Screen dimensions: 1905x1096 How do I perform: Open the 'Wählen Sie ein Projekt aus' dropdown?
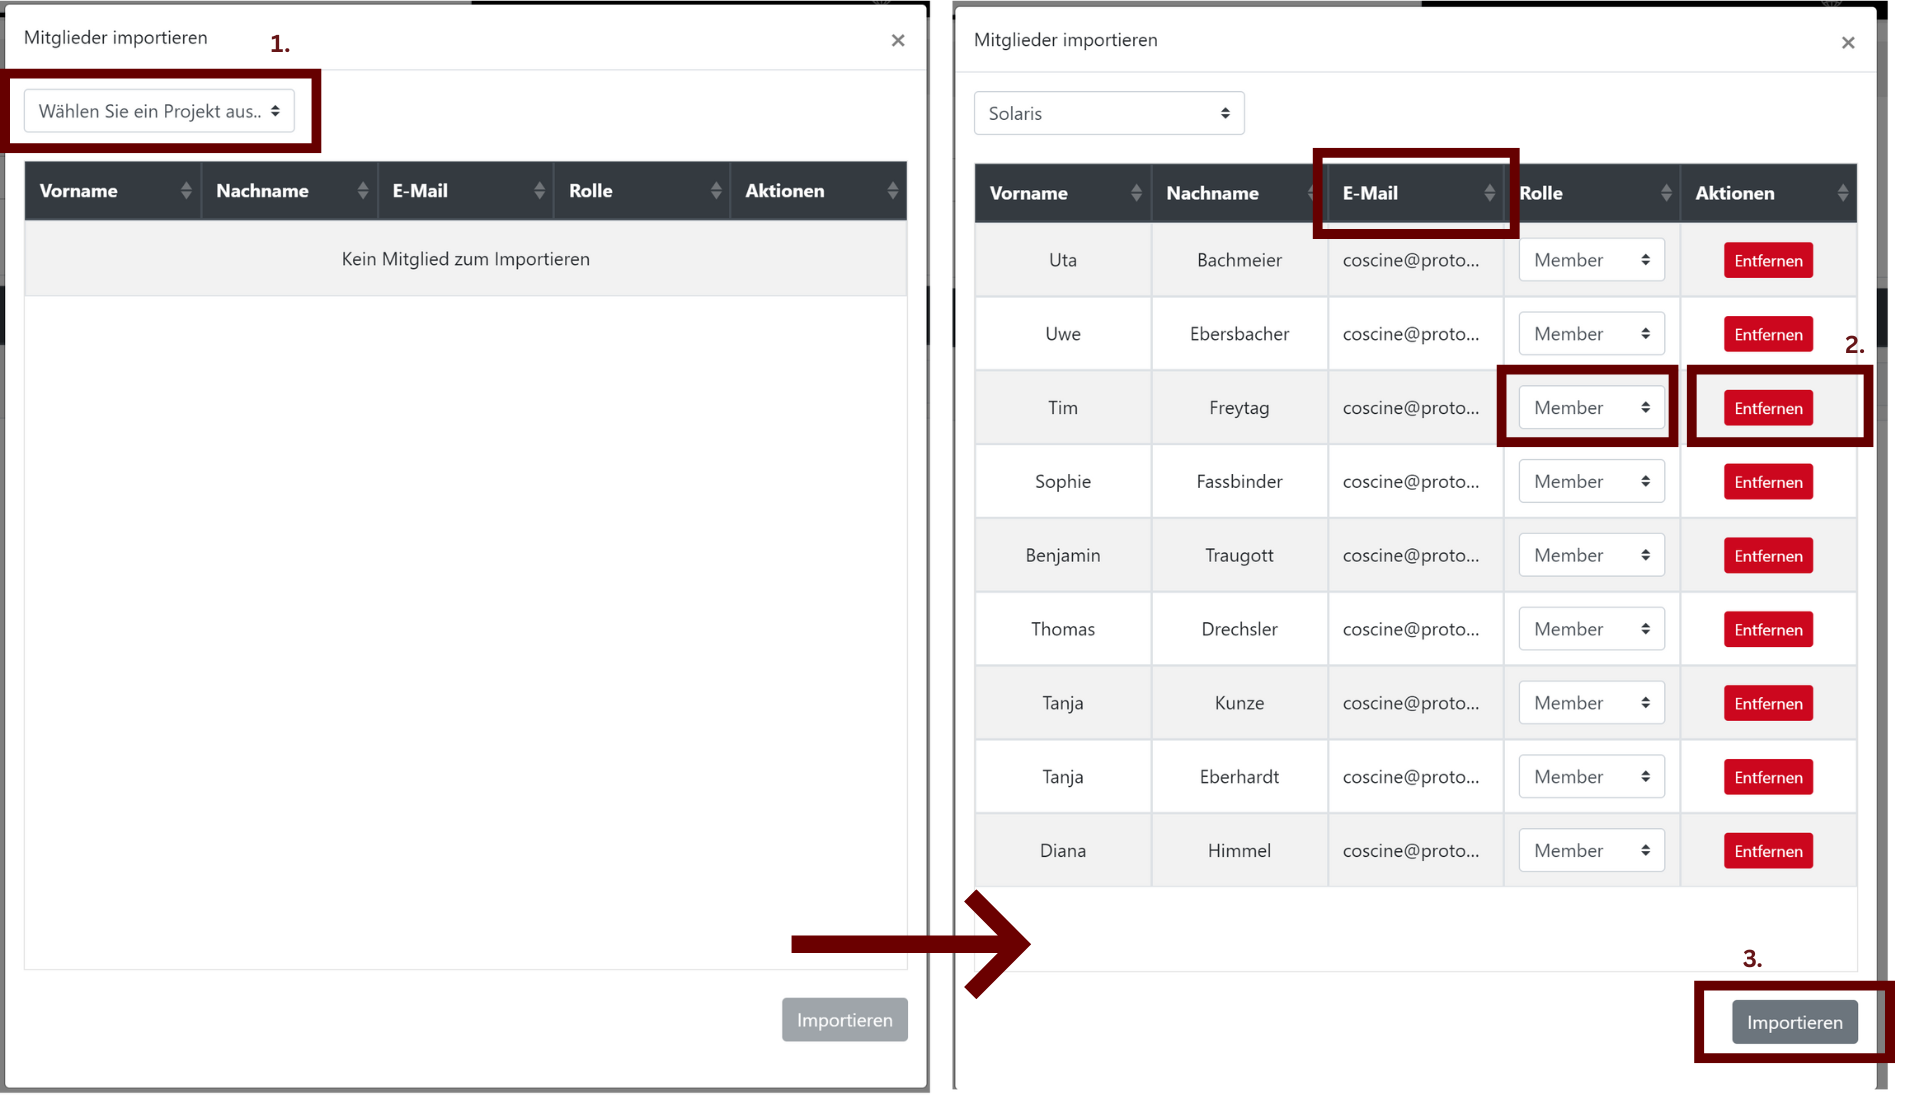(159, 111)
